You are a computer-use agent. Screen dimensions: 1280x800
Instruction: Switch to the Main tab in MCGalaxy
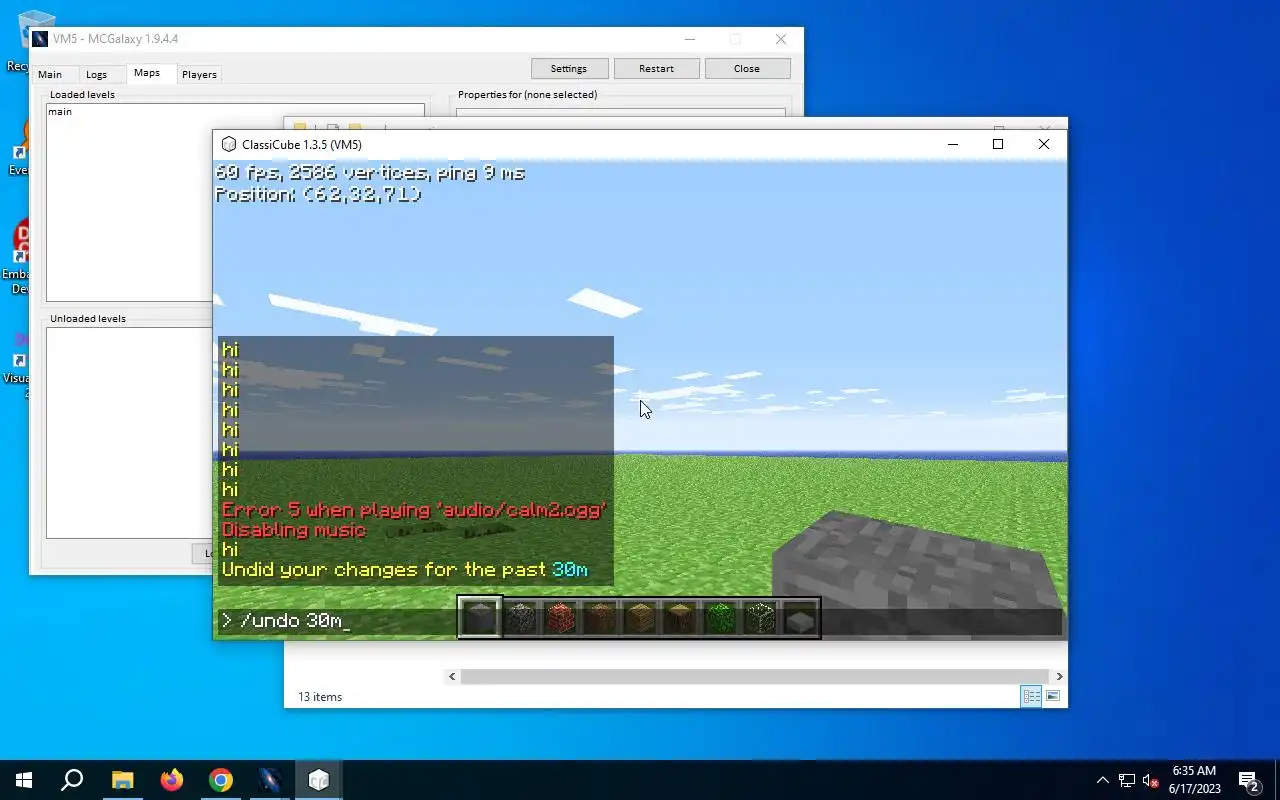50,74
